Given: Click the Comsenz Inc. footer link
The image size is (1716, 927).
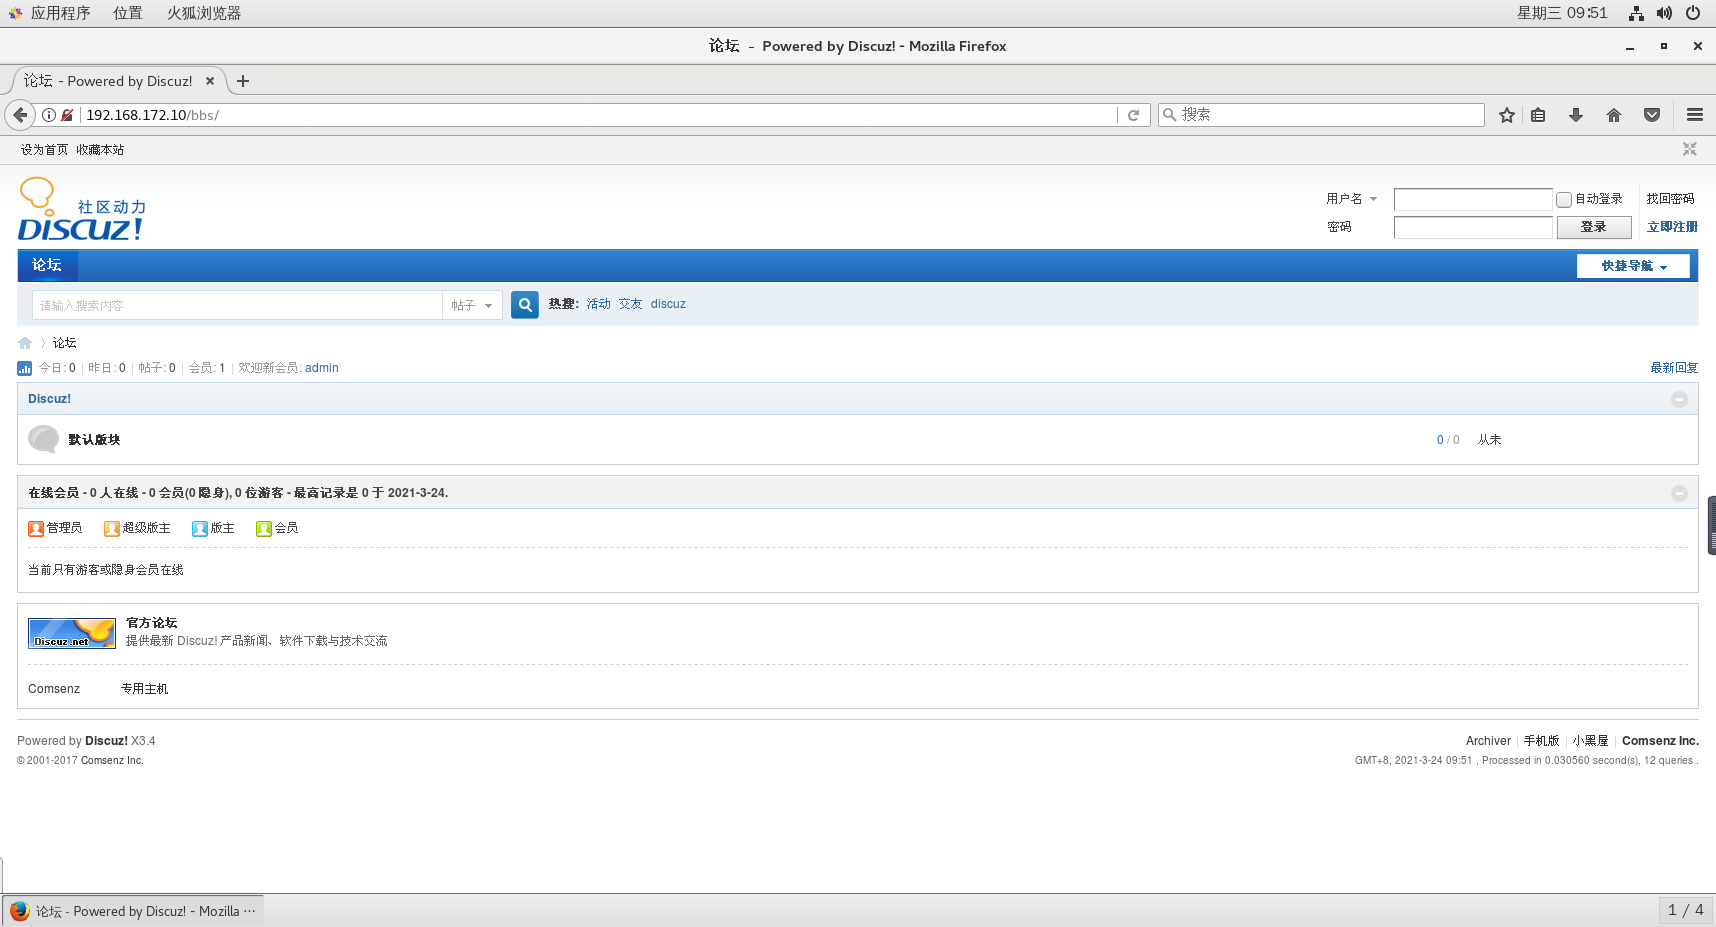Looking at the screenshot, I should click(1660, 741).
